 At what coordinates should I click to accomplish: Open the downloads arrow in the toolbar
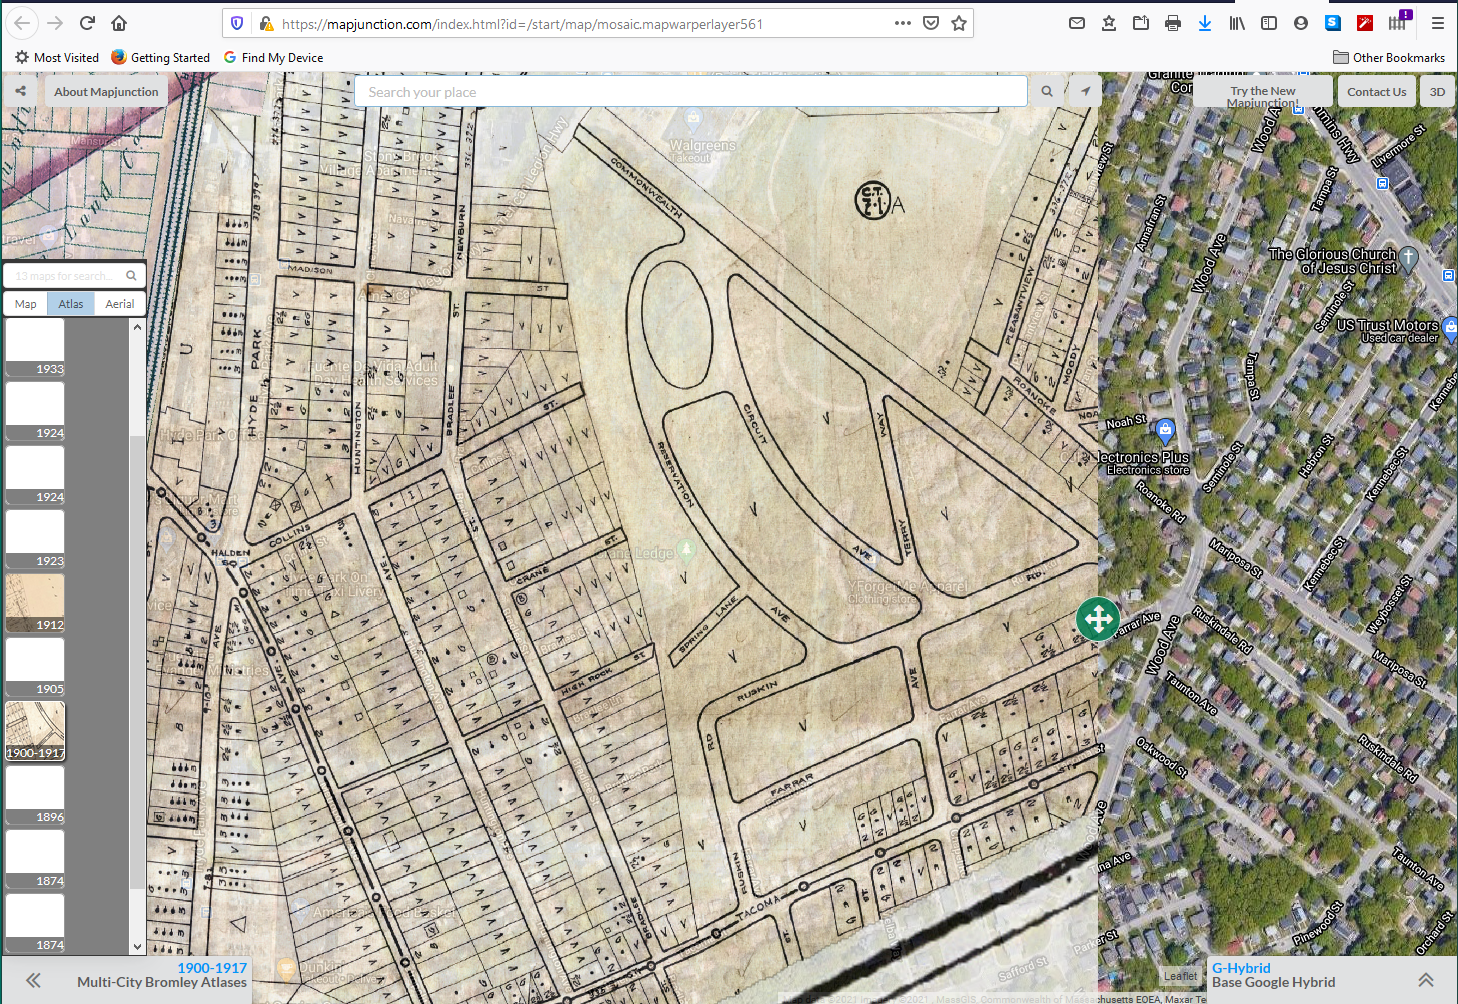tap(1205, 23)
